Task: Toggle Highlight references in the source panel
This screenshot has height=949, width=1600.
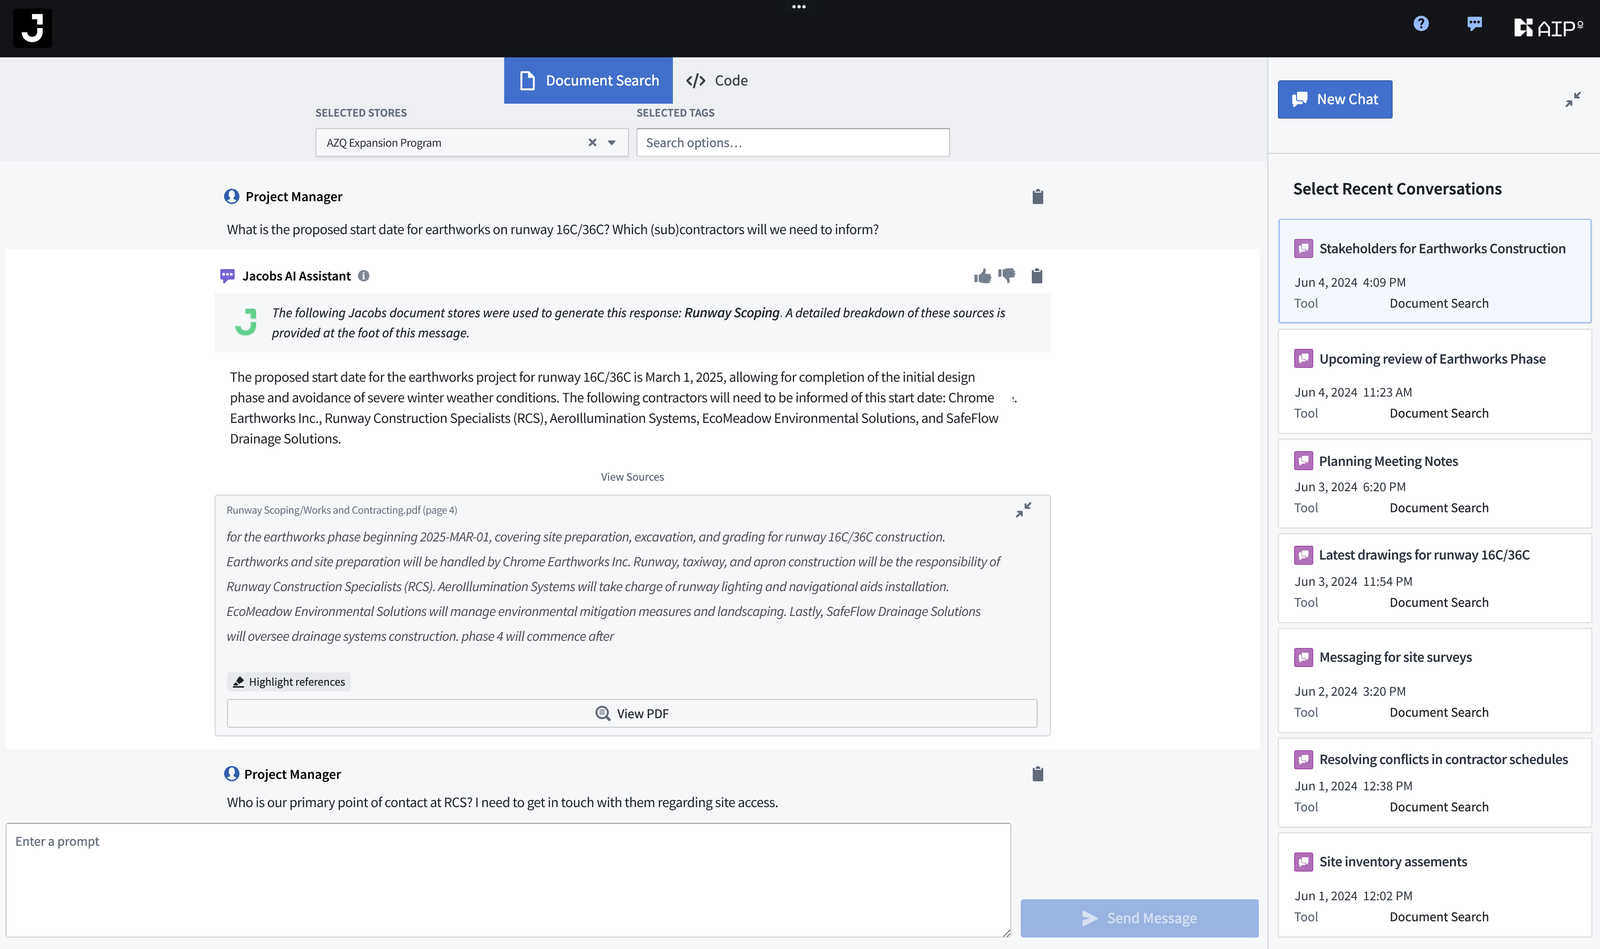Action: [288, 681]
